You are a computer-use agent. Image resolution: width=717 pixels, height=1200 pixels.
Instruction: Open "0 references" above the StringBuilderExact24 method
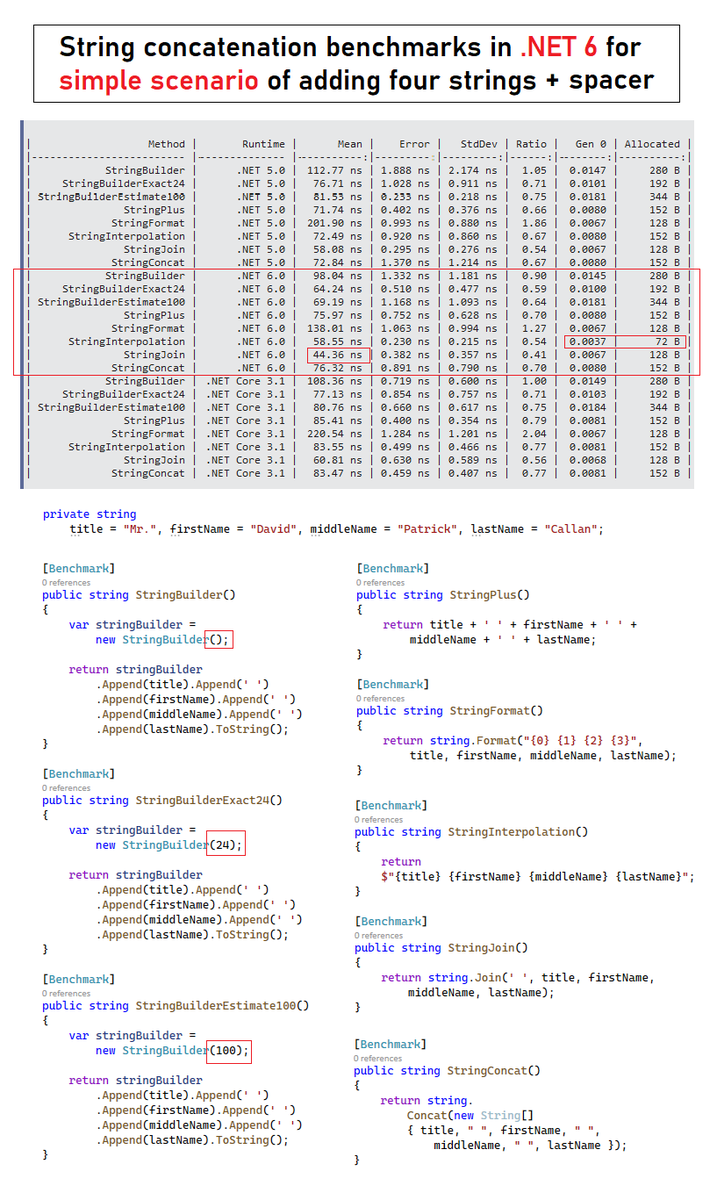click(x=66, y=788)
